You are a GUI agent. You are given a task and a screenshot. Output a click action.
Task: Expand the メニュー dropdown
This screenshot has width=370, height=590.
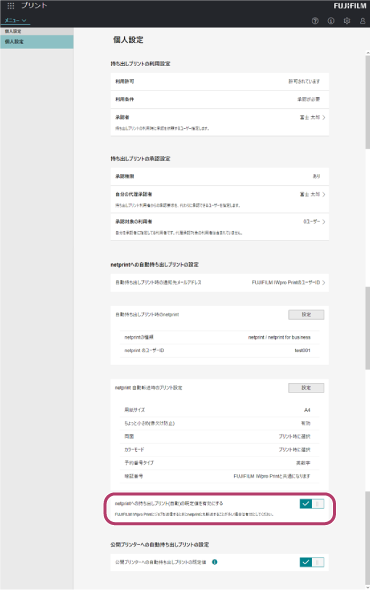click(x=15, y=20)
